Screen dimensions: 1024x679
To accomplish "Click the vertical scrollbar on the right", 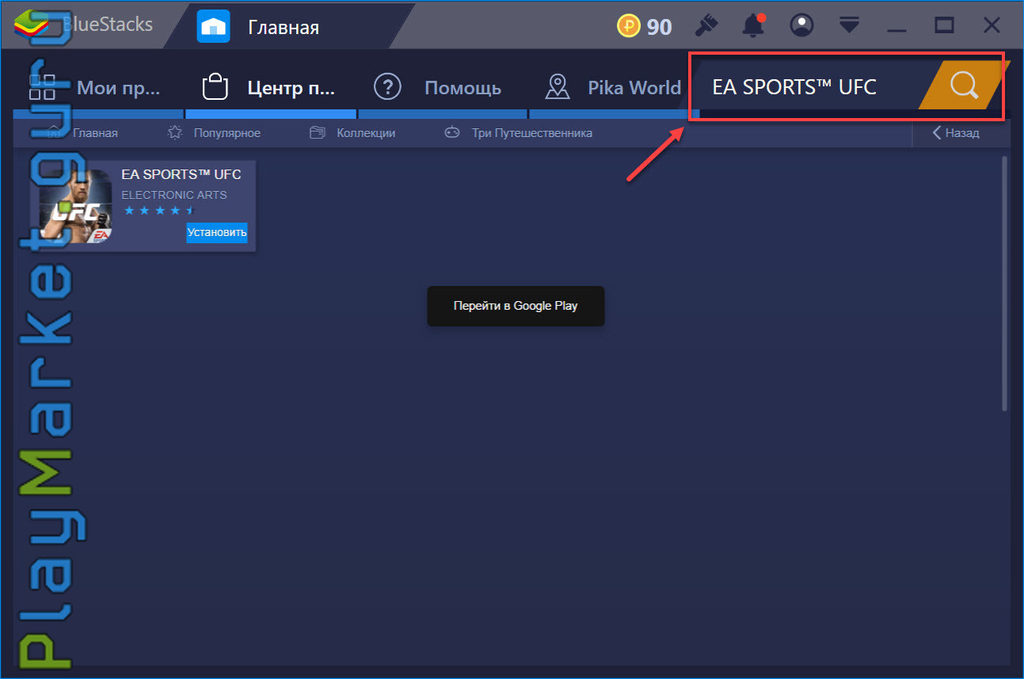I will pyautogui.click(x=1004, y=283).
